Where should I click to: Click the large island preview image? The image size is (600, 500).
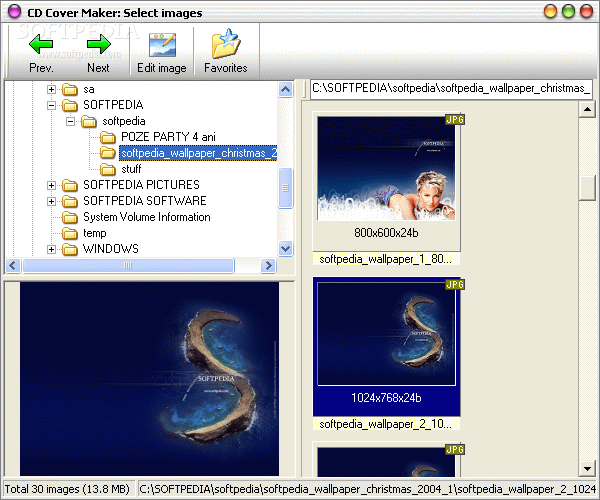click(149, 379)
